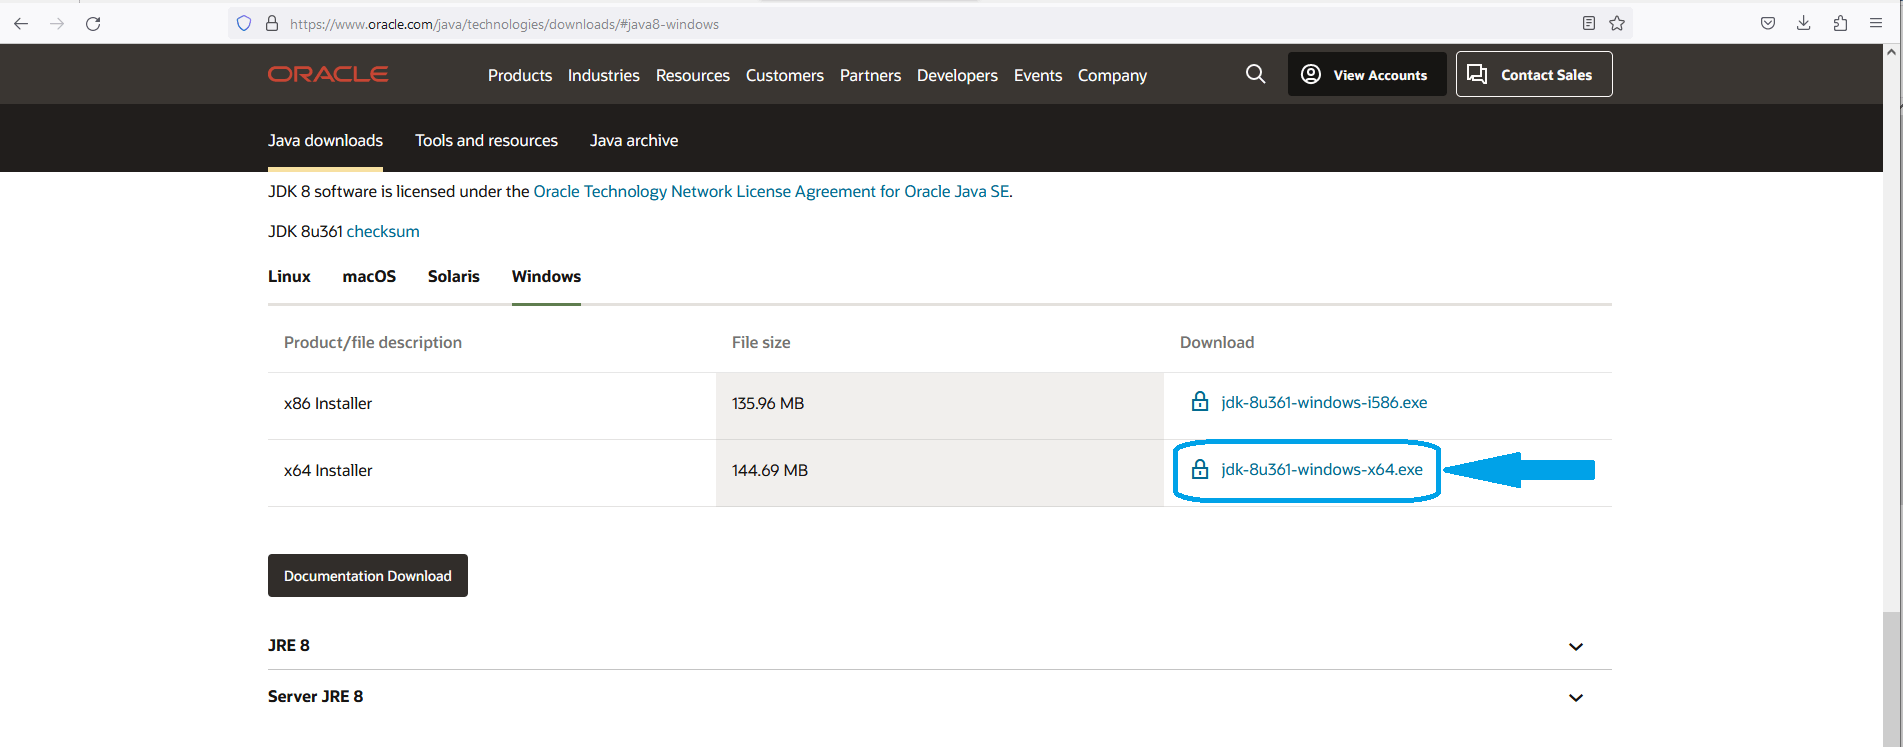Viewport: 1903px width, 747px height.
Task: Click the Oracle logo
Action: tap(328, 74)
